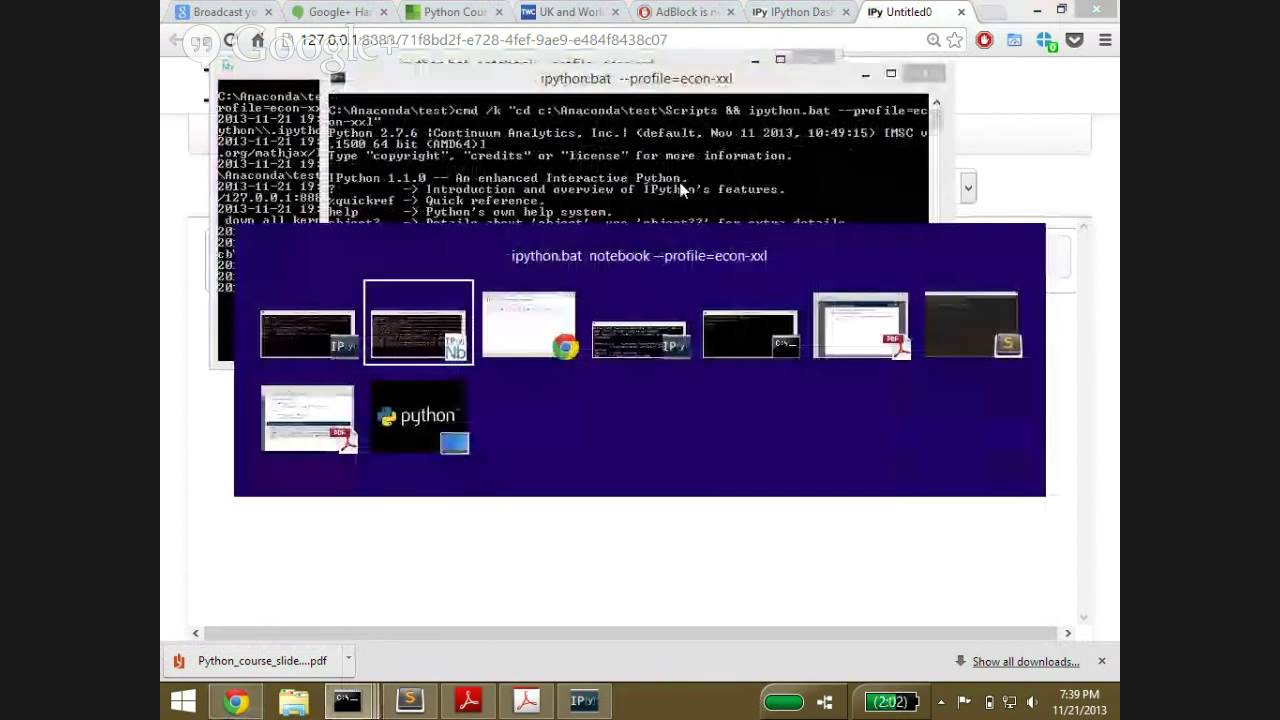Screen dimensions: 1280x720
Task: Open the notebook toolbar dropdown arrow
Action: (x=968, y=188)
